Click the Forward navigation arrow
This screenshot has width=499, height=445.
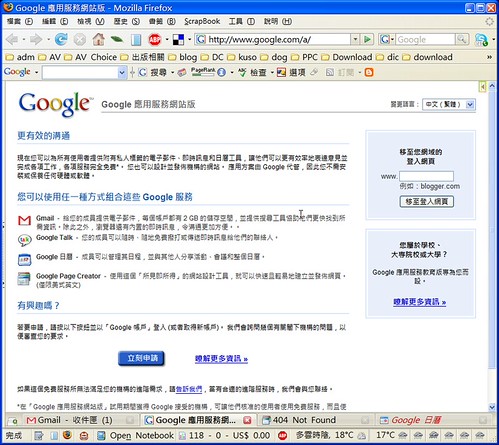click(36, 40)
